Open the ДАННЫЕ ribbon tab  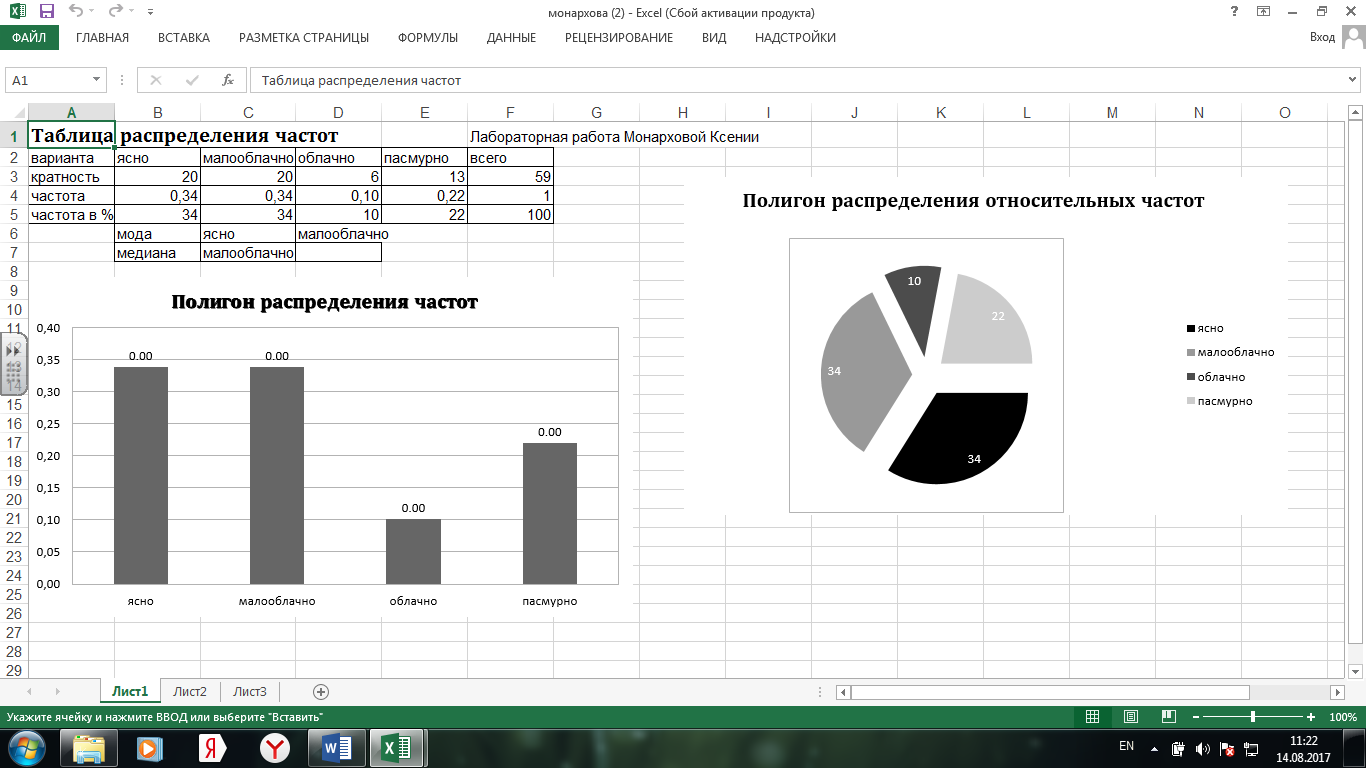[x=511, y=38]
